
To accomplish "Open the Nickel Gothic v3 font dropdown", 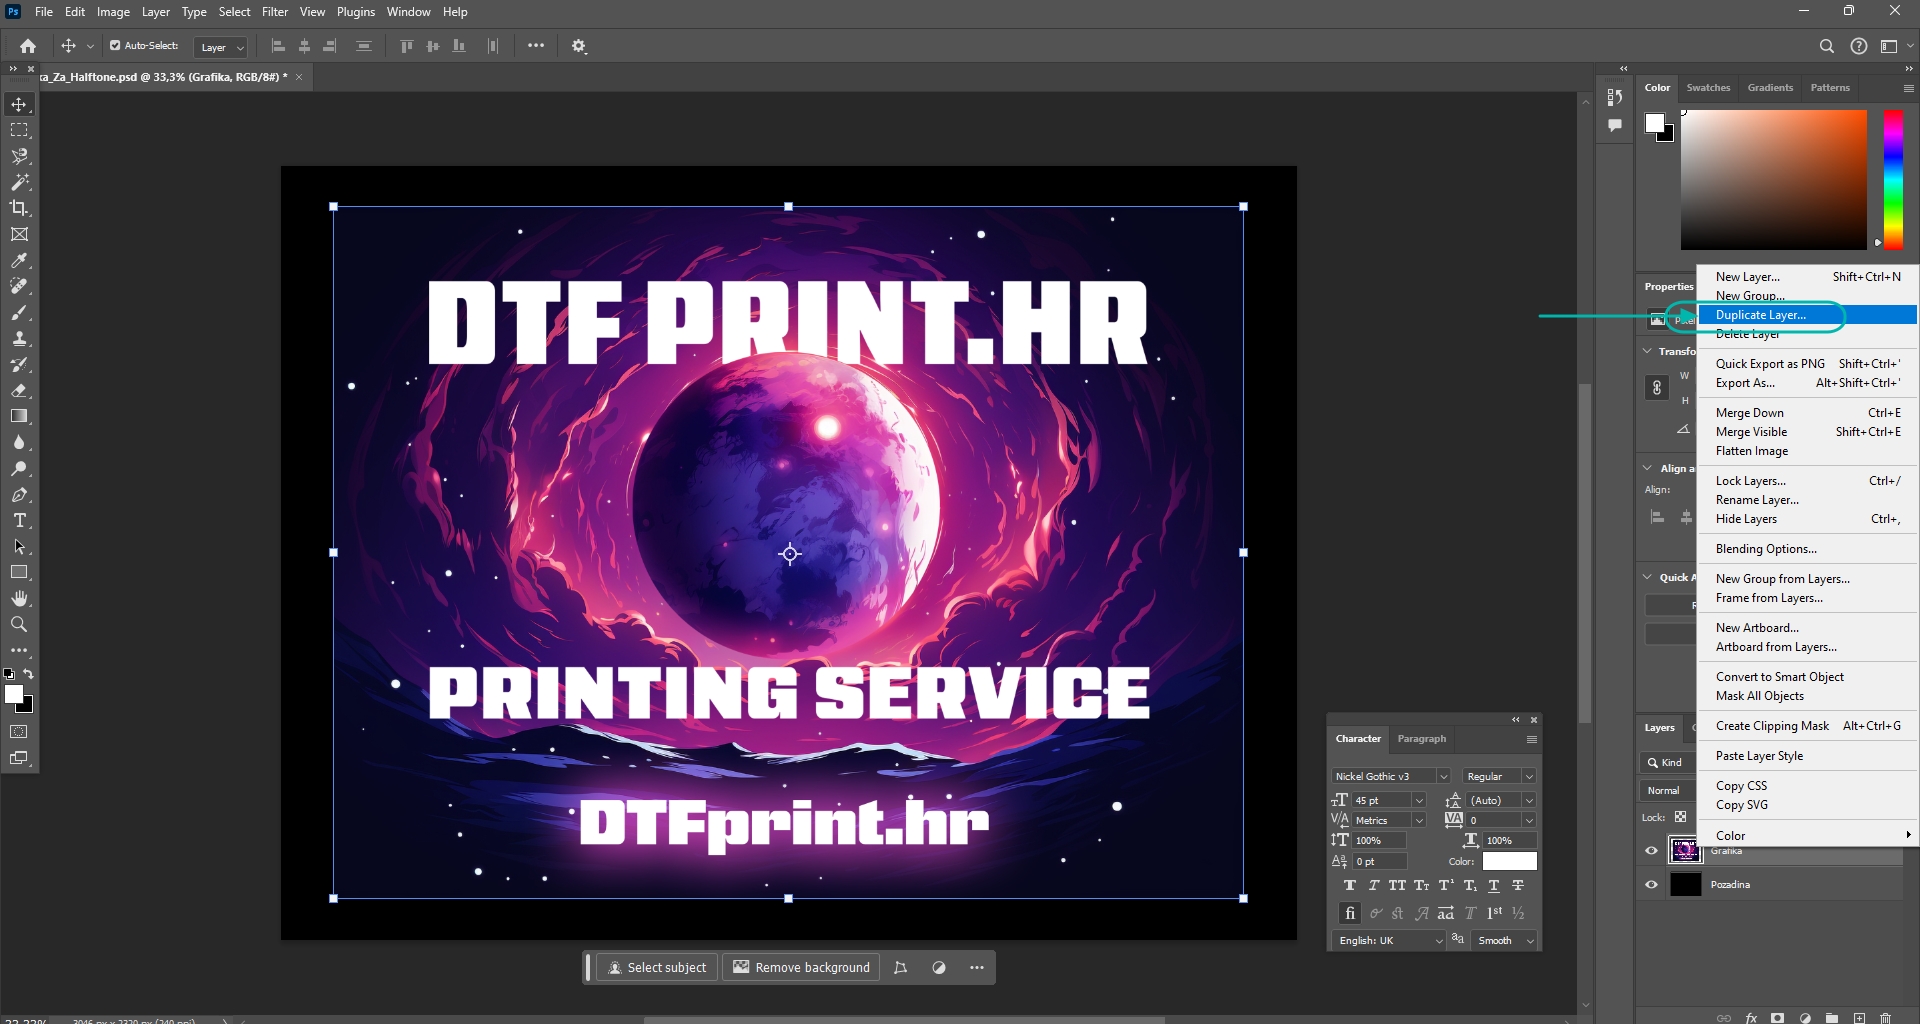I will pos(1443,777).
